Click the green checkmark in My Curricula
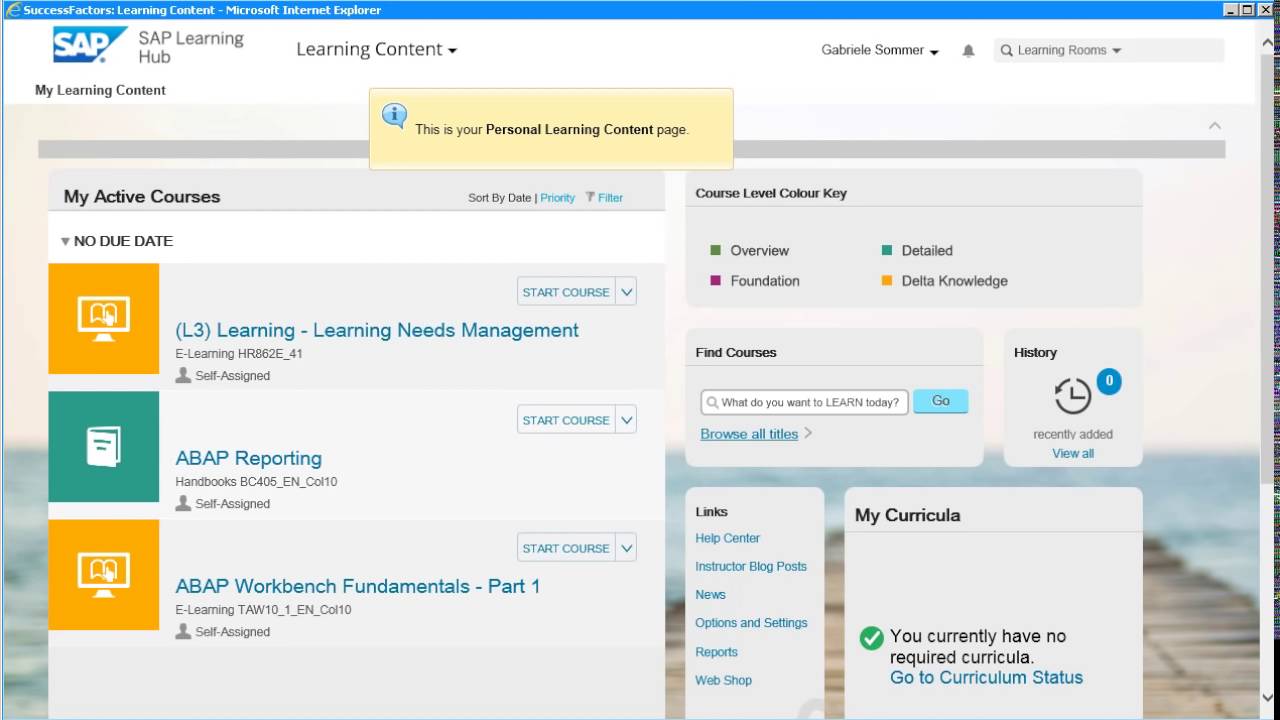 click(872, 638)
